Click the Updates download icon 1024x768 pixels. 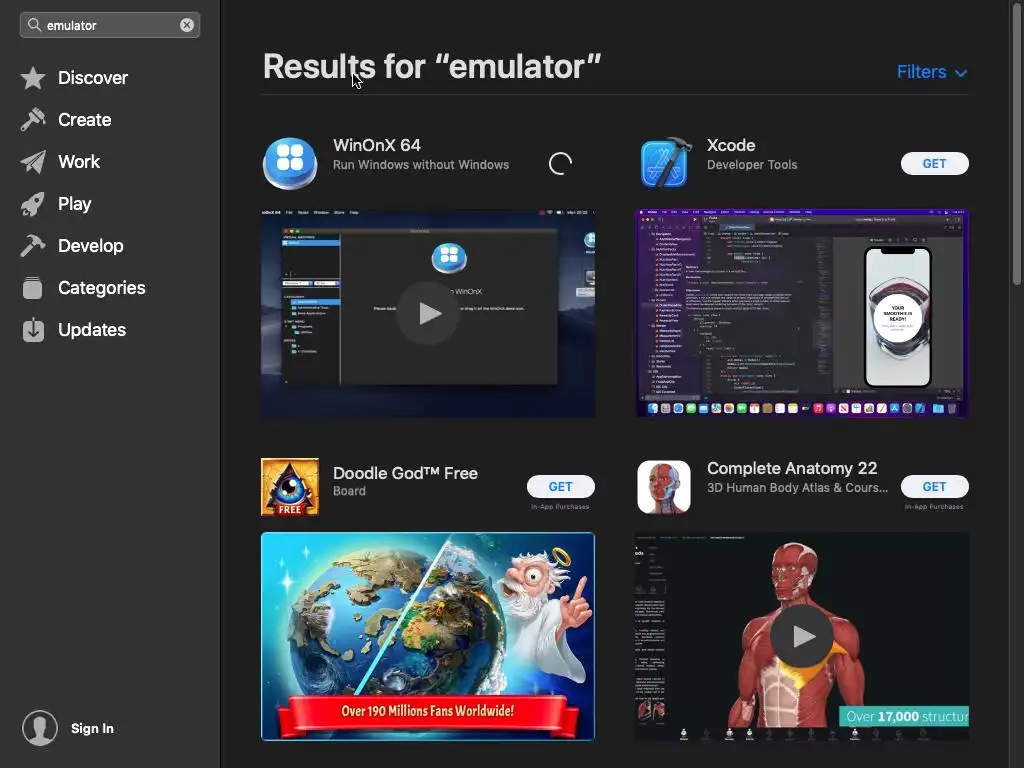pyautogui.click(x=33, y=330)
